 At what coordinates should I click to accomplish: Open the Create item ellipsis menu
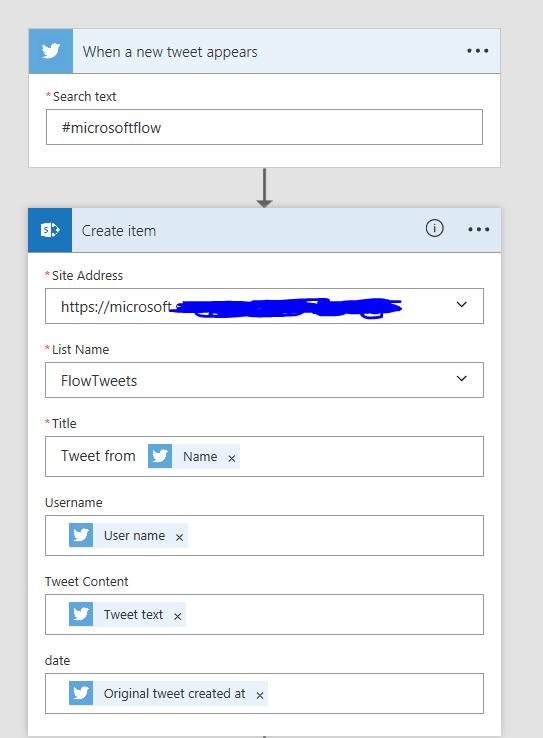[x=479, y=230]
